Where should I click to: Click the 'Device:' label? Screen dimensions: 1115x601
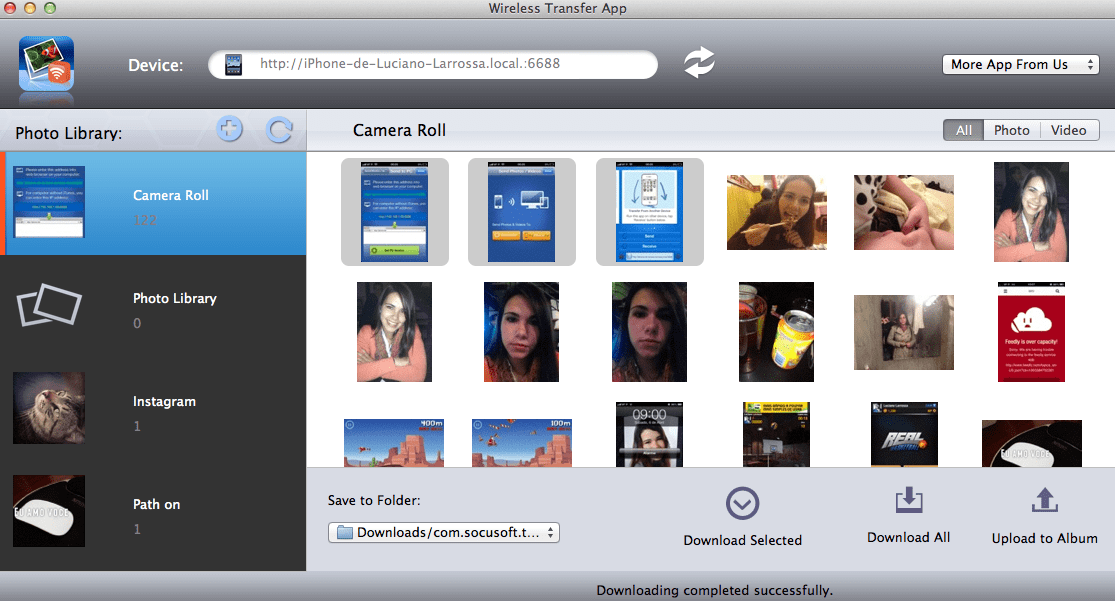click(x=156, y=65)
